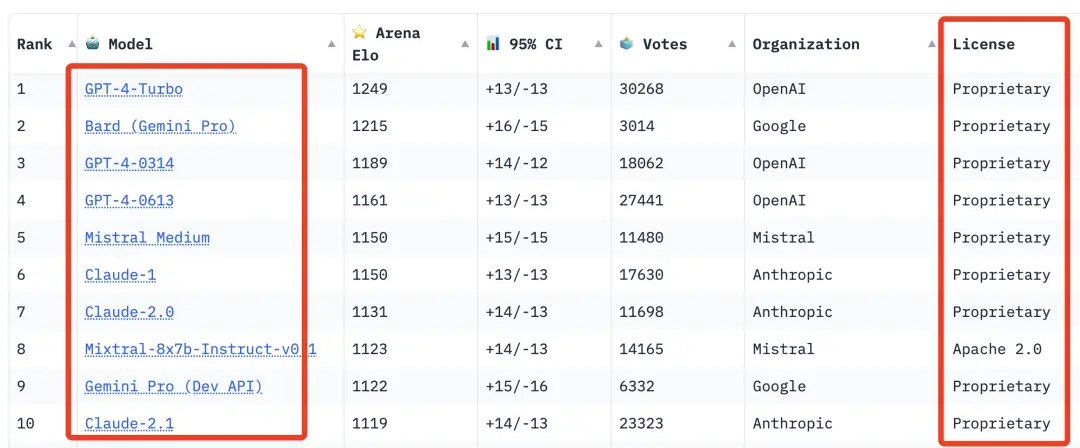Follow the GPT-4-0314 link
This screenshot has width=1080, height=448.
pos(129,163)
